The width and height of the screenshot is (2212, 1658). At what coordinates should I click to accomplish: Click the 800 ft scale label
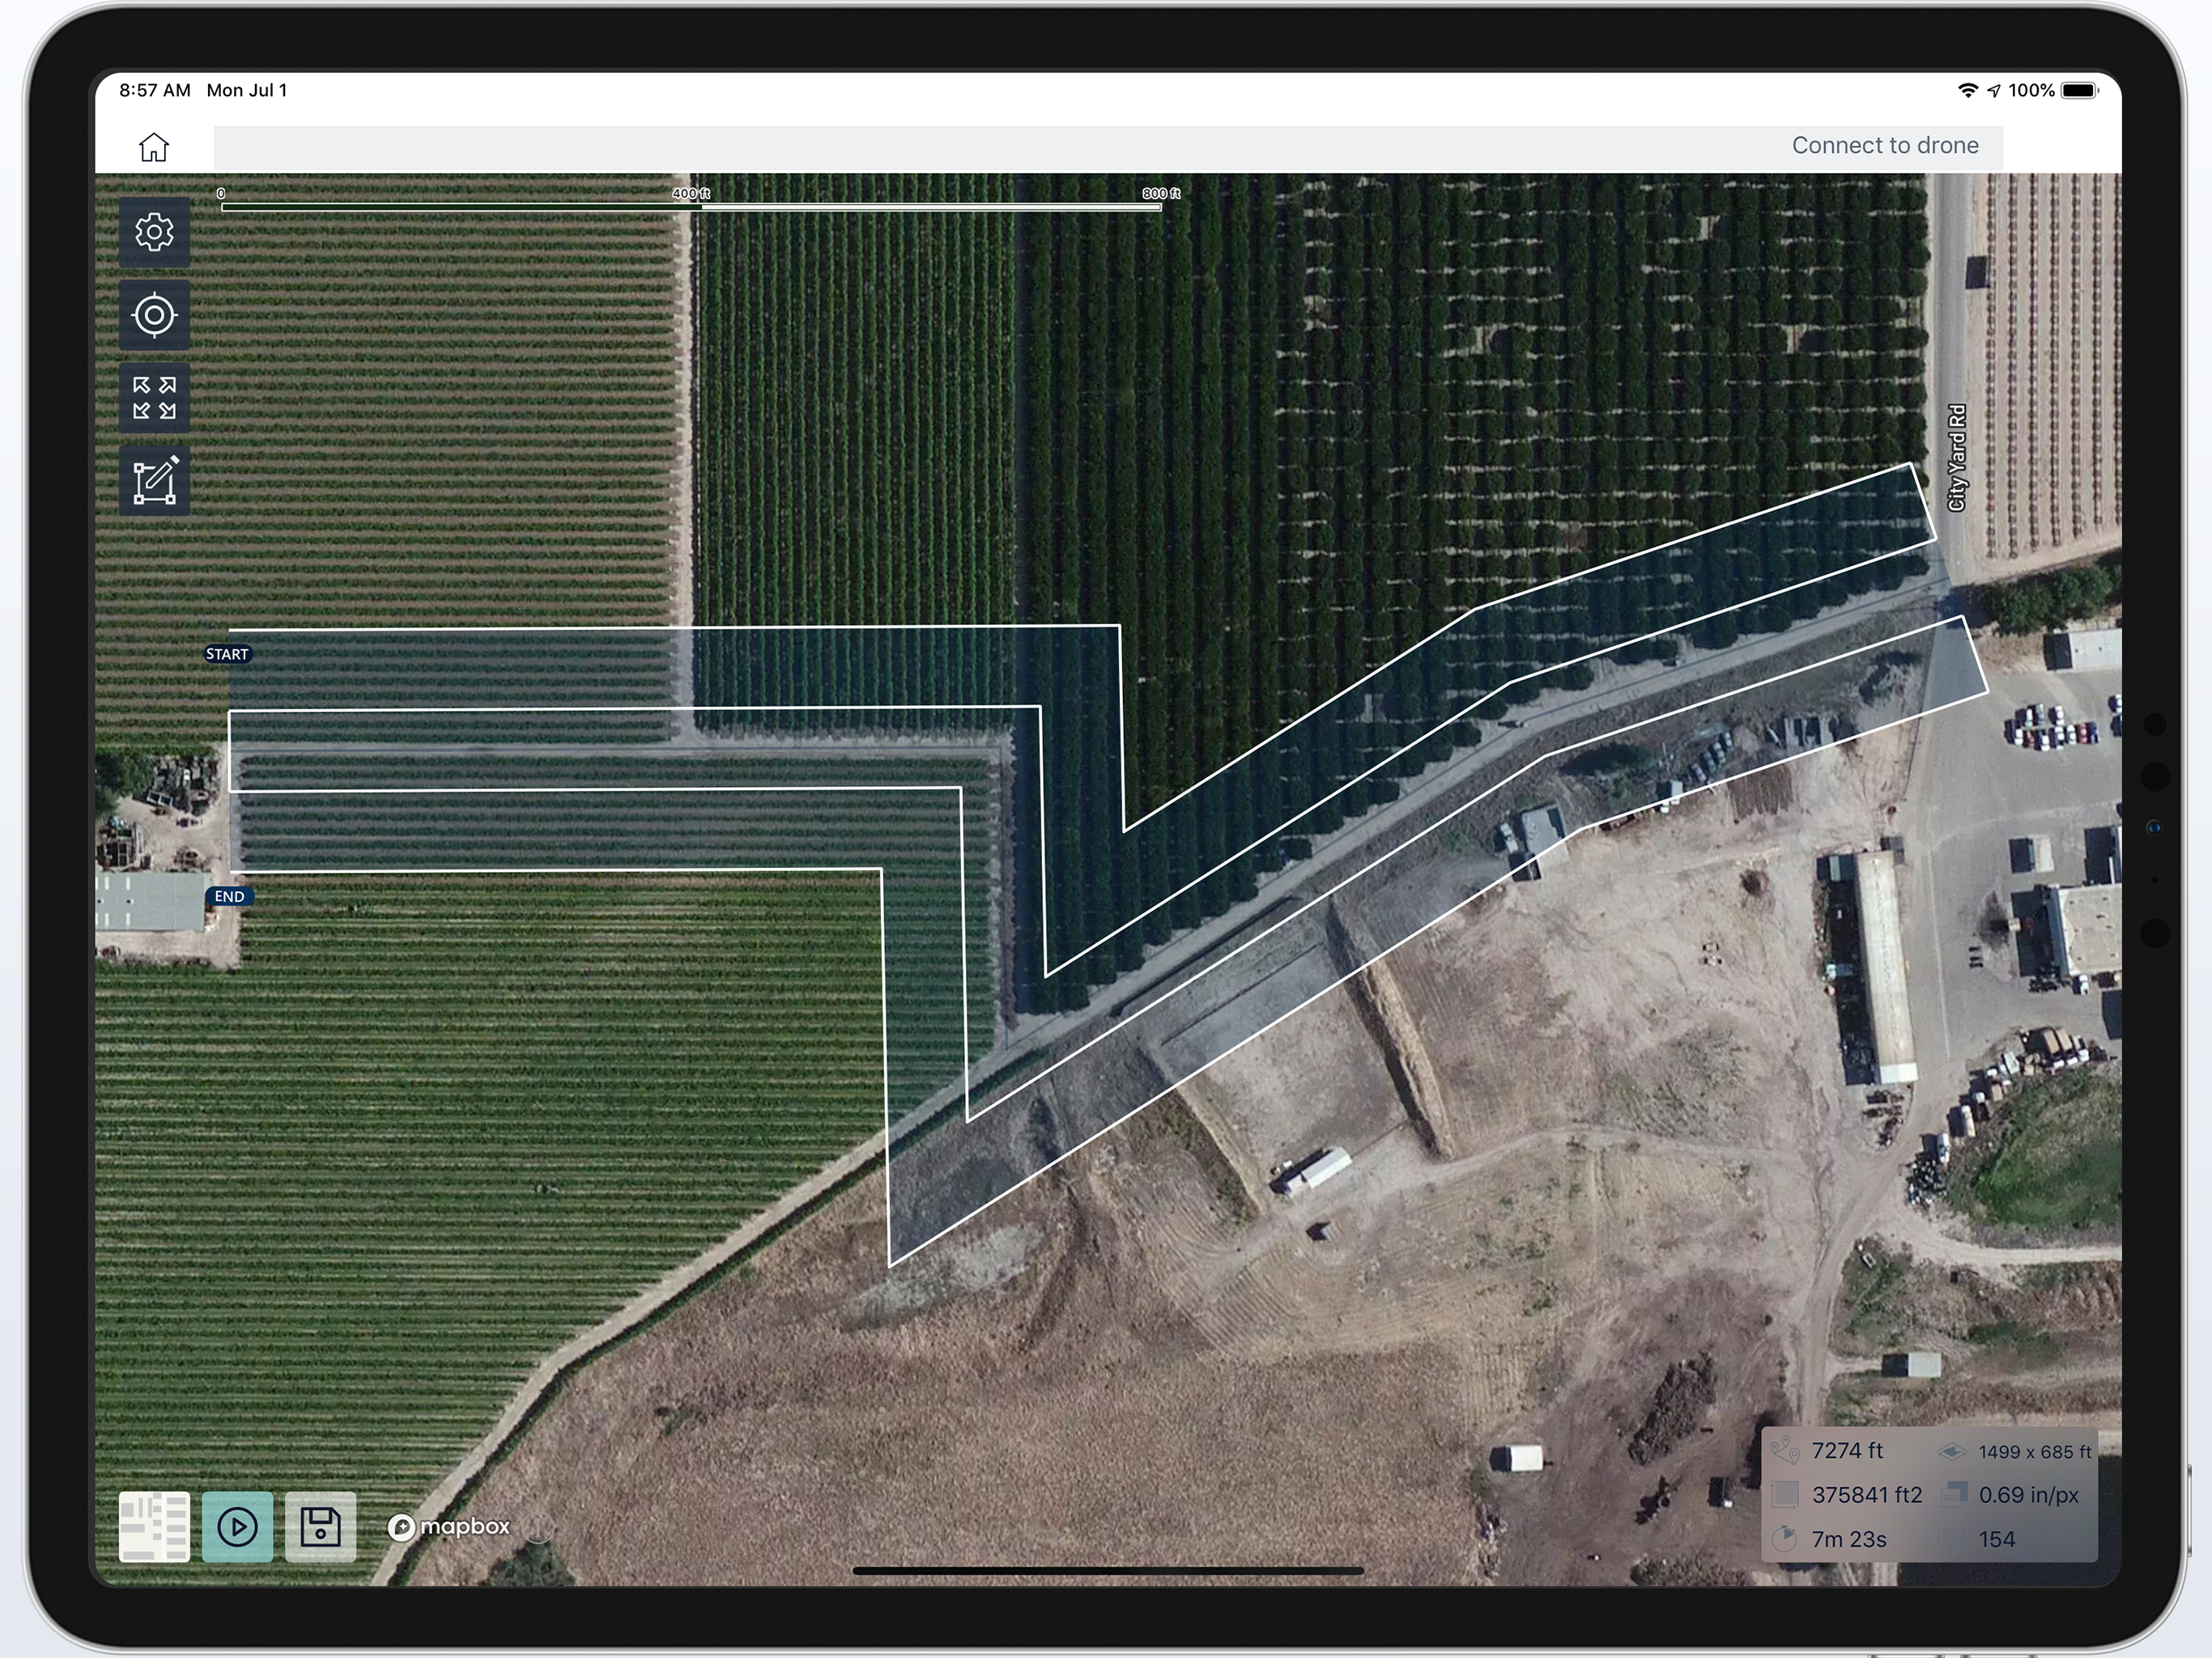point(1161,193)
